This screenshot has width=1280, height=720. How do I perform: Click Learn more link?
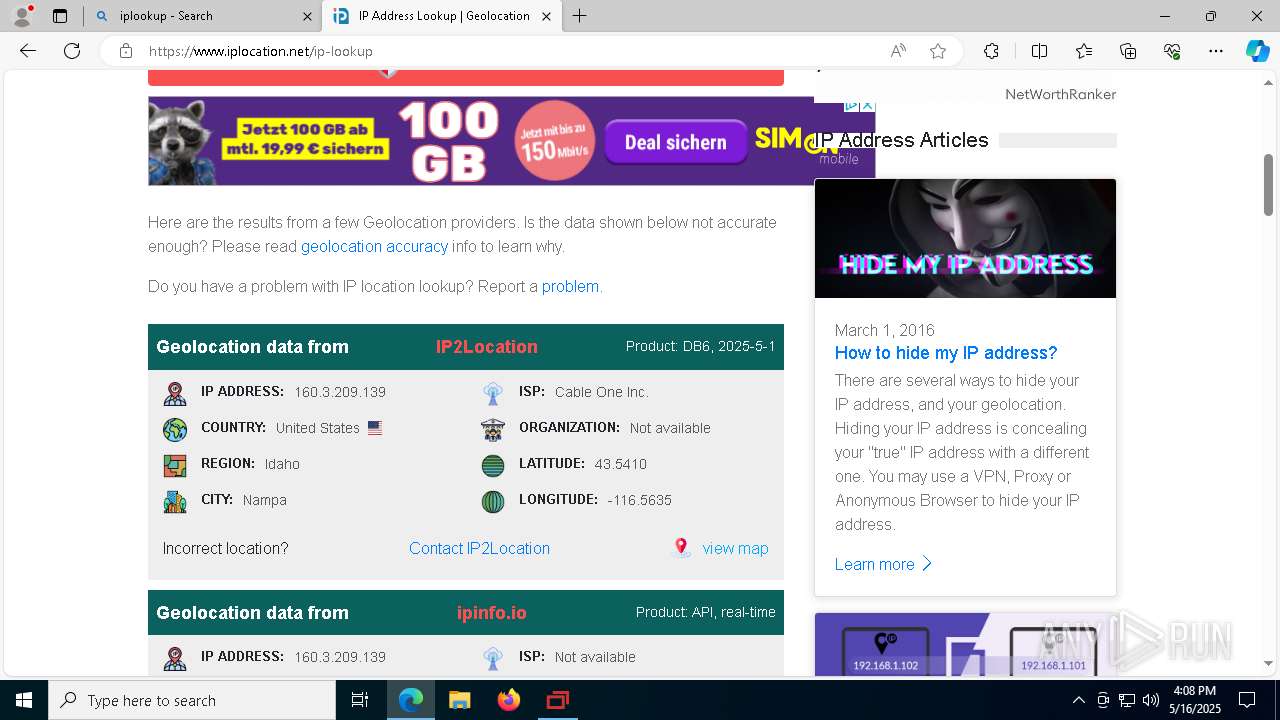883,564
